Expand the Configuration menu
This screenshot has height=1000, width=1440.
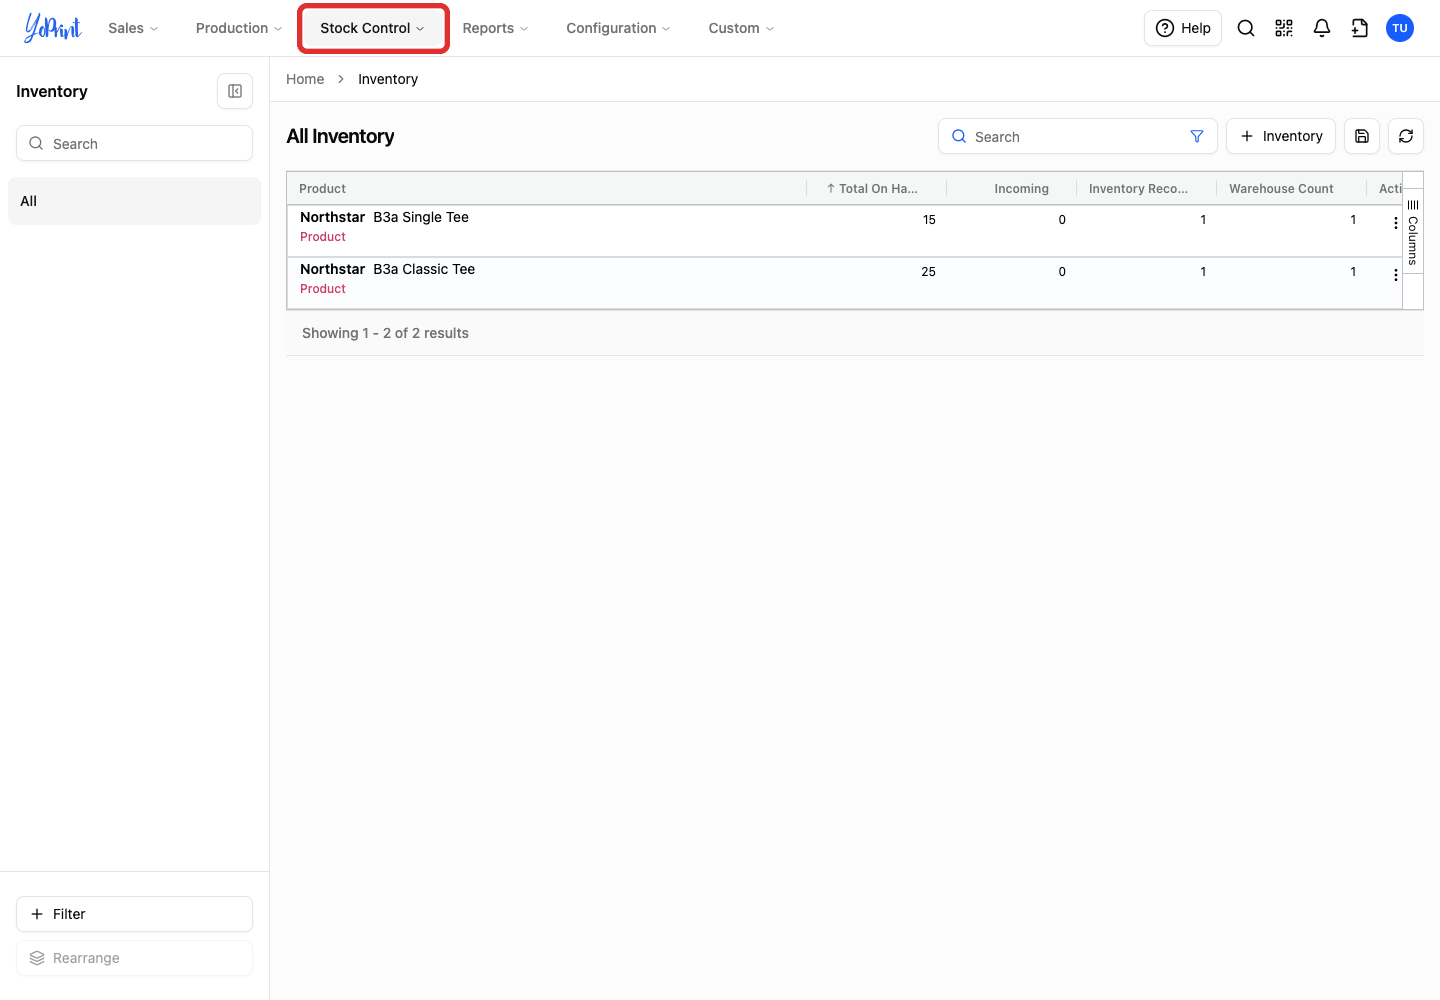618,28
